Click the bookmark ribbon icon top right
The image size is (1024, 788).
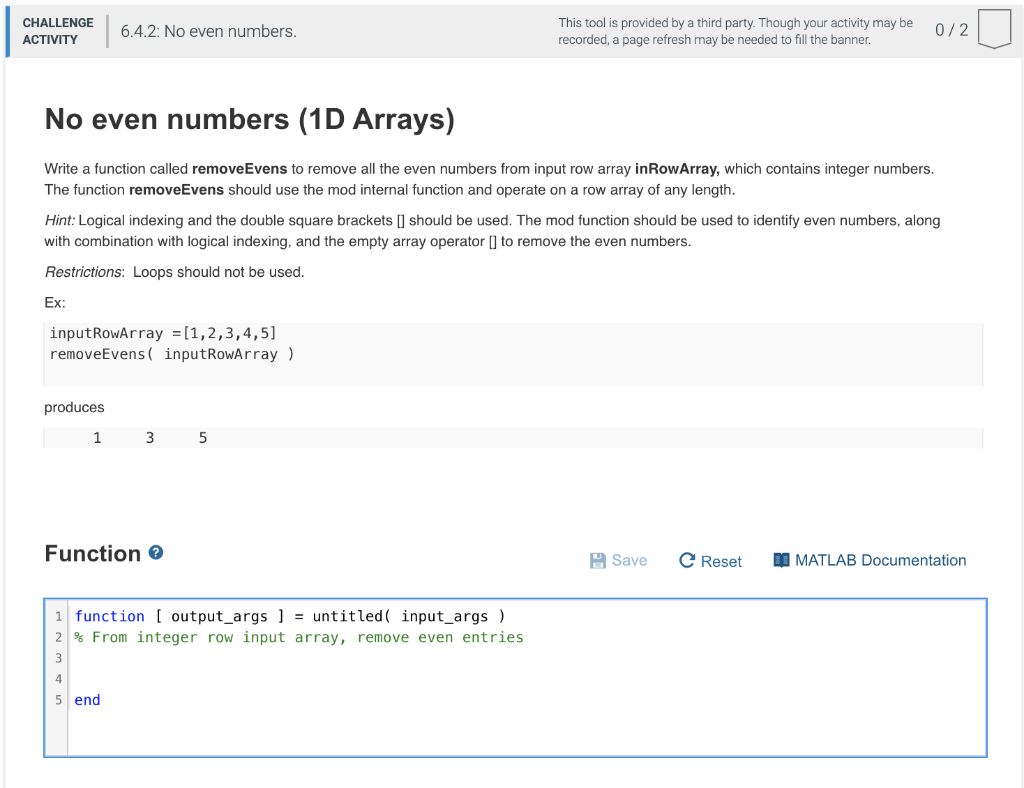coord(994,30)
